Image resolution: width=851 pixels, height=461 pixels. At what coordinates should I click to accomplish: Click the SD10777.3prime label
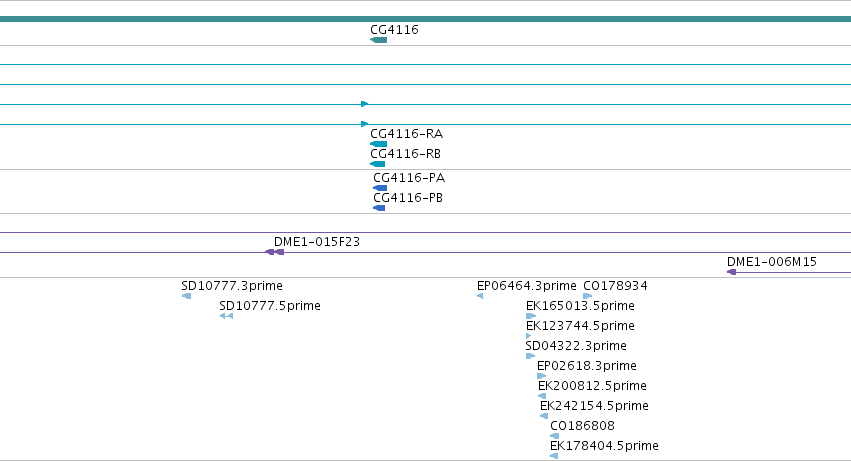pyautogui.click(x=232, y=286)
